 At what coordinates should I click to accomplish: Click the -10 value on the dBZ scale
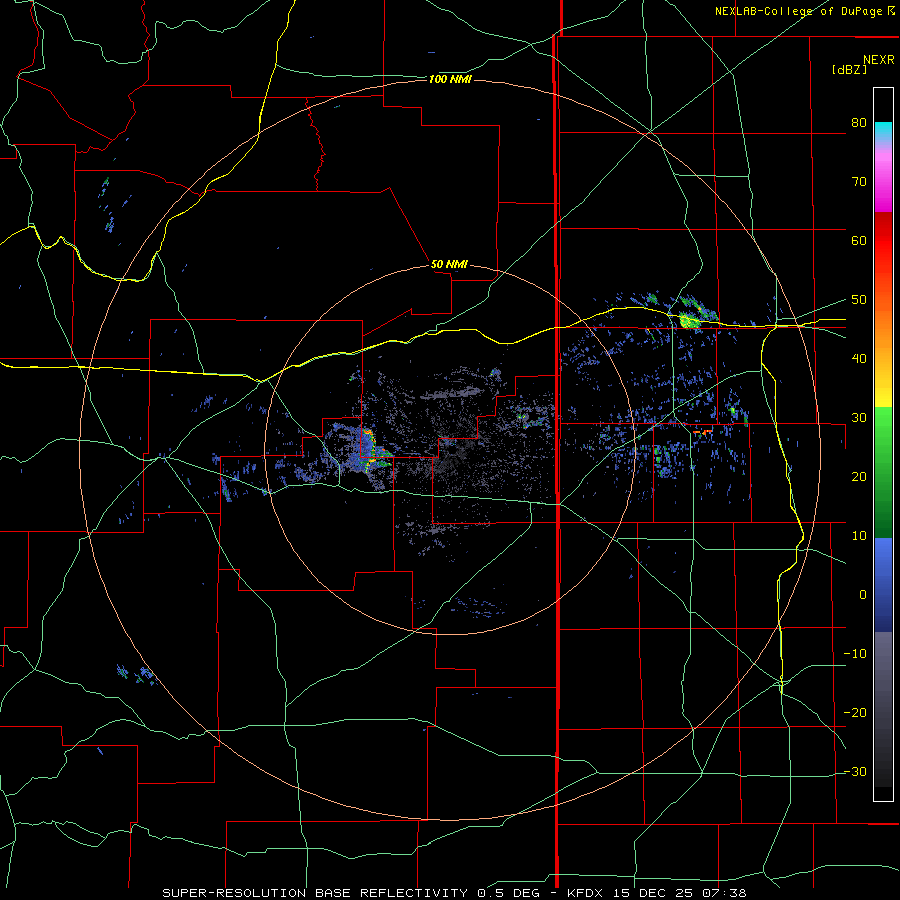(855, 654)
